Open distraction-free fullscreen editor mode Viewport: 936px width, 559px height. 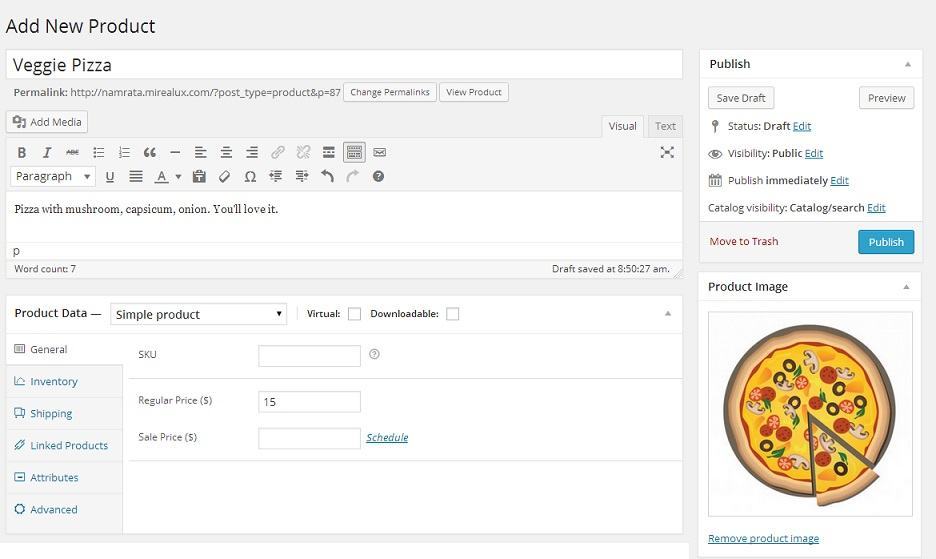pyautogui.click(x=667, y=152)
